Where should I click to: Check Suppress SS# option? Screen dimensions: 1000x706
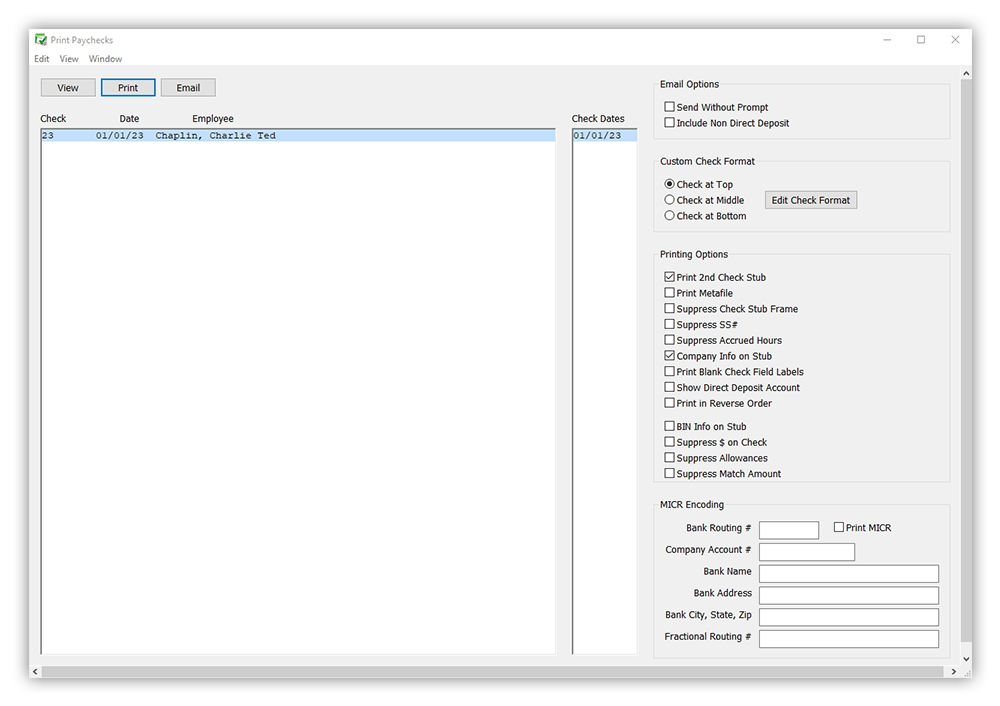tap(669, 324)
